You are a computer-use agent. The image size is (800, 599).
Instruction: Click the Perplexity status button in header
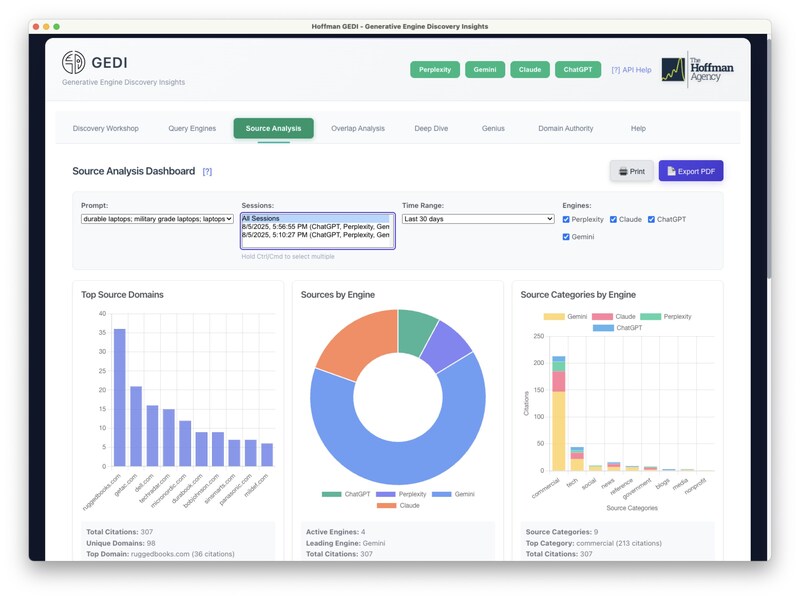coord(435,70)
